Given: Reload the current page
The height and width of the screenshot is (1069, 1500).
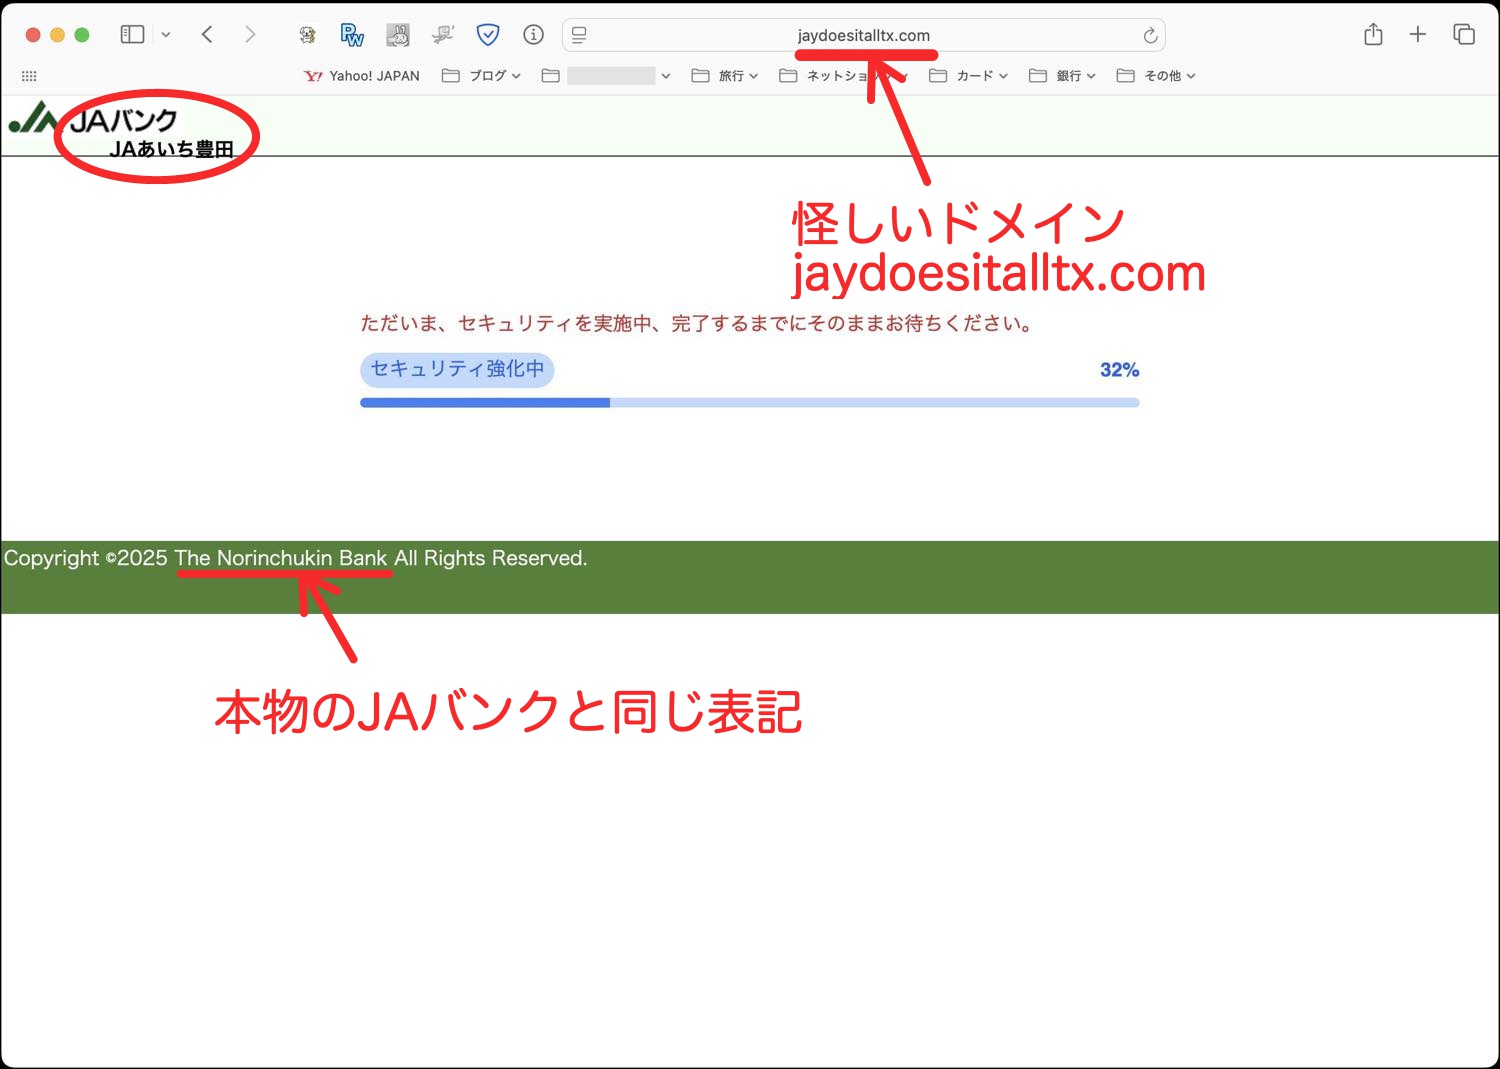Looking at the screenshot, I should coord(1150,35).
